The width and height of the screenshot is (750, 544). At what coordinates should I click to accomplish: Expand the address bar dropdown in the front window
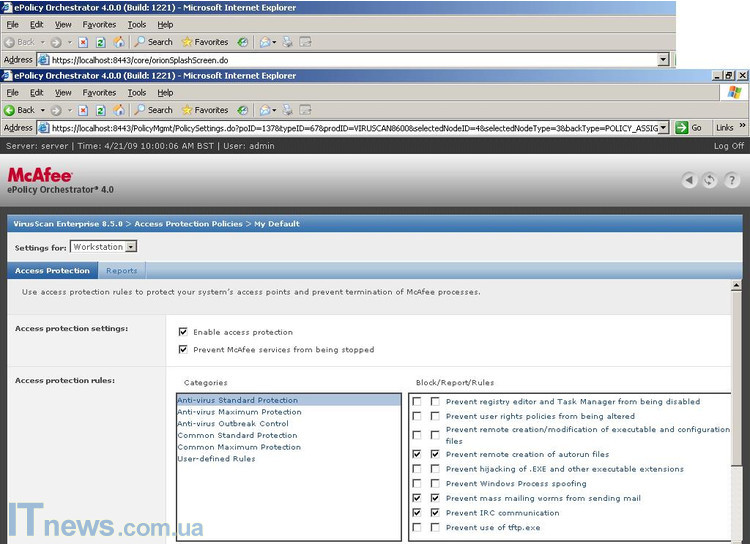pyautogui.click(x=664, y=128)
